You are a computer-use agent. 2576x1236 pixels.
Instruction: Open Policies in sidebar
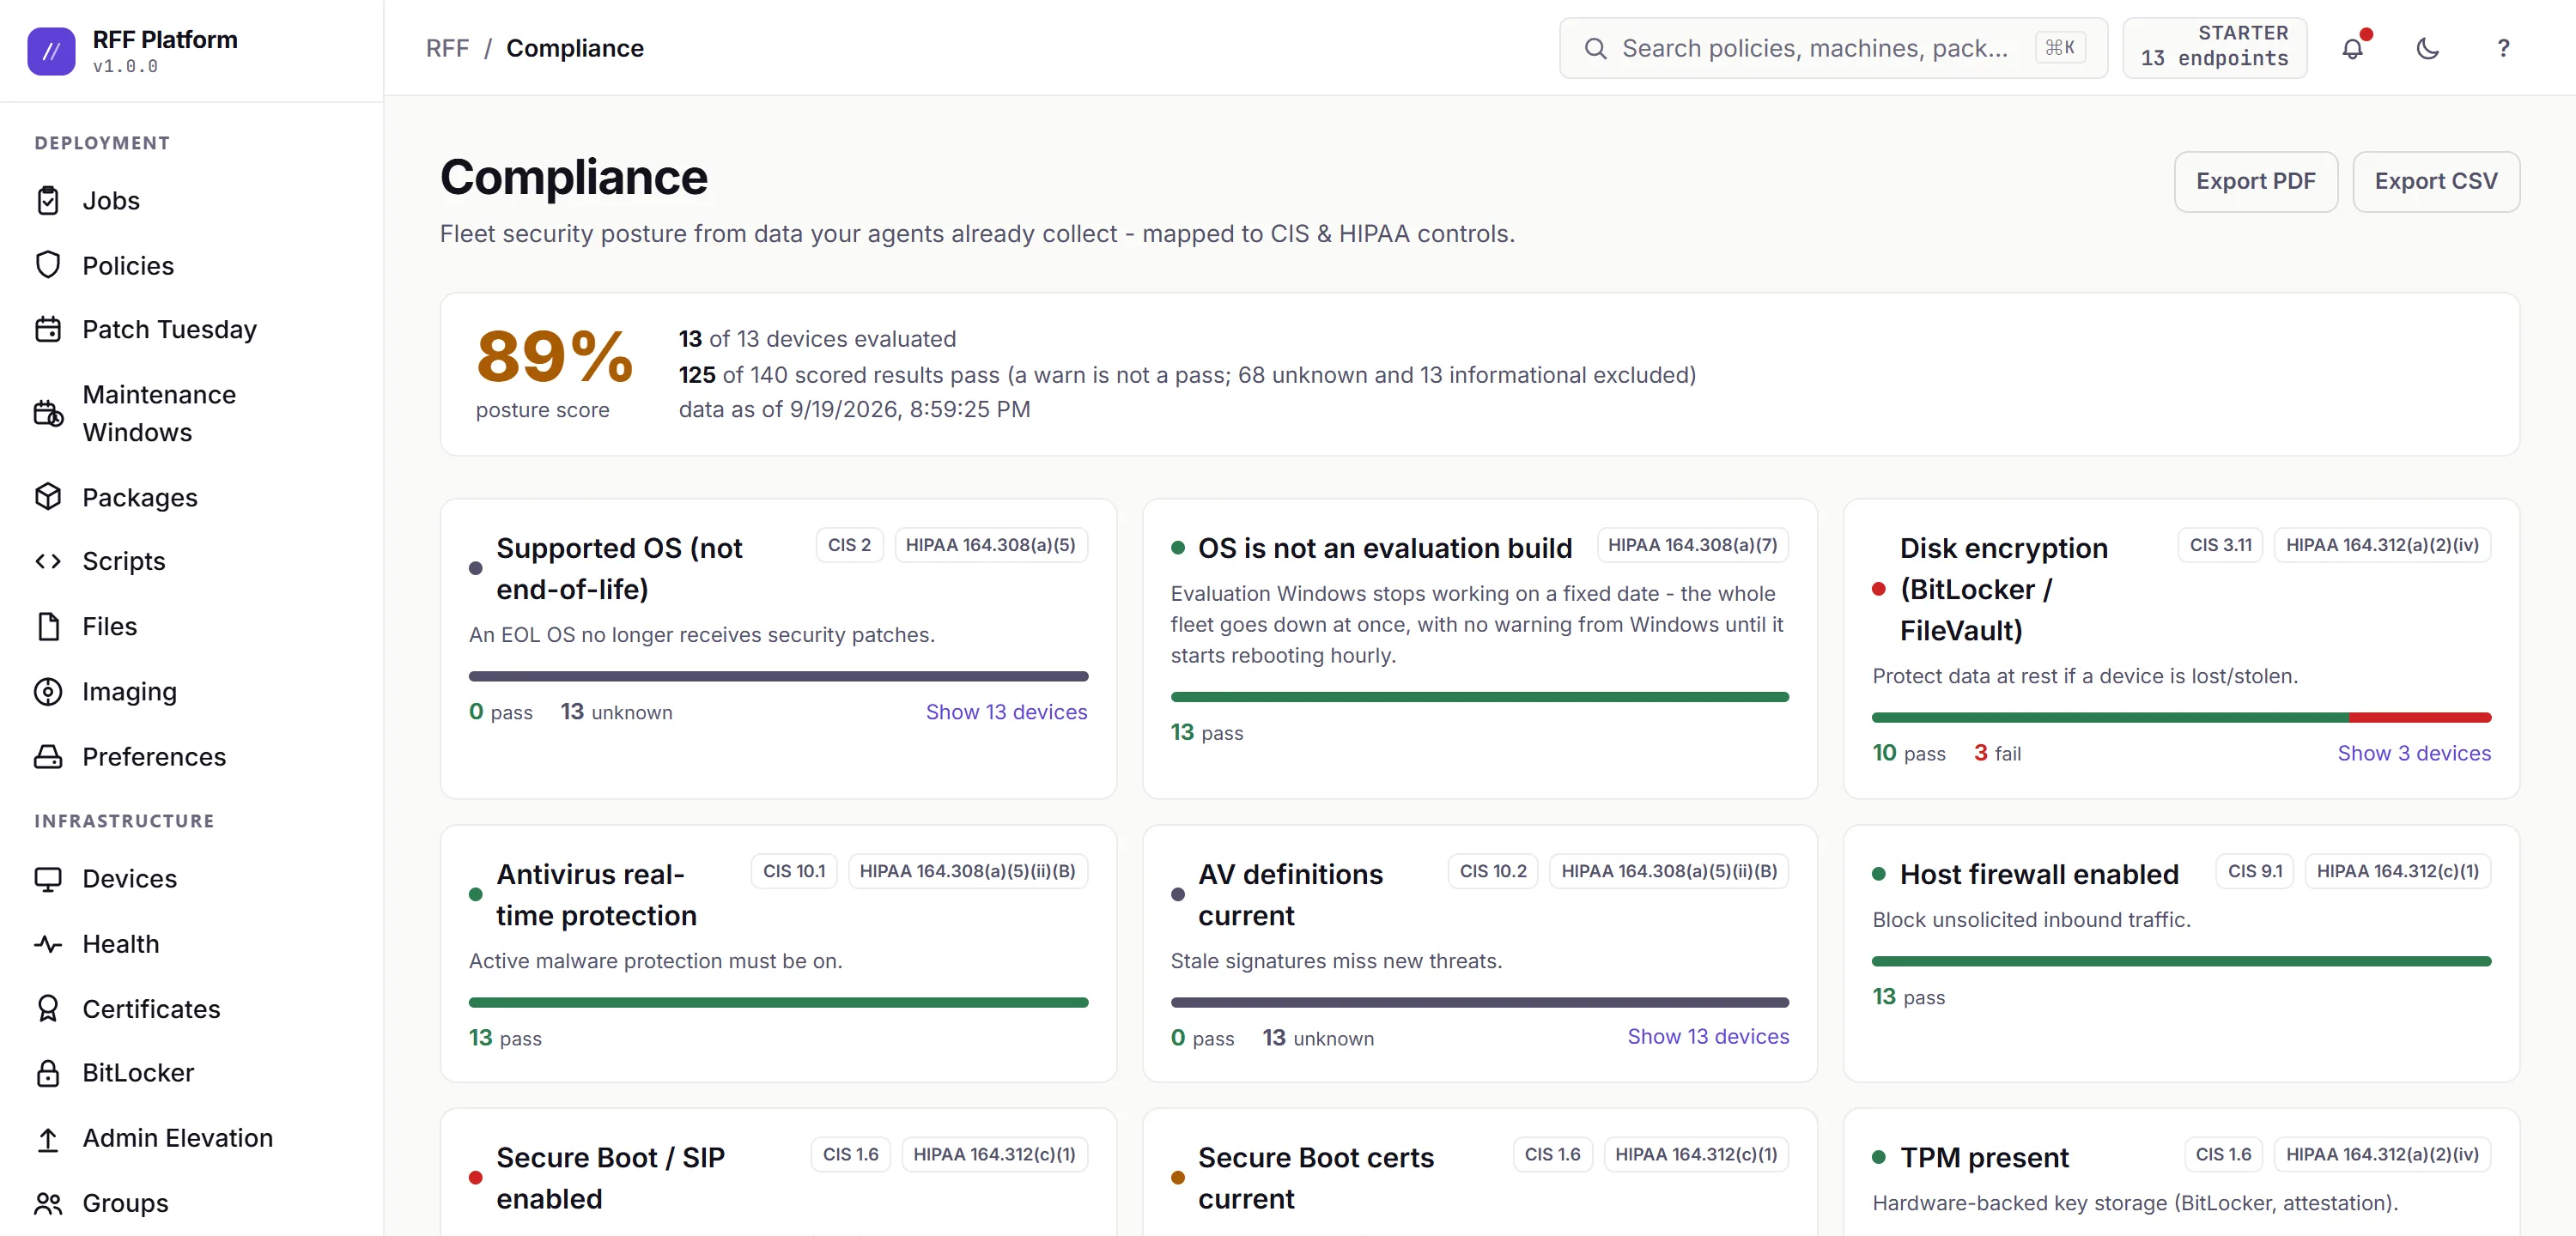[x=191, y=265]
